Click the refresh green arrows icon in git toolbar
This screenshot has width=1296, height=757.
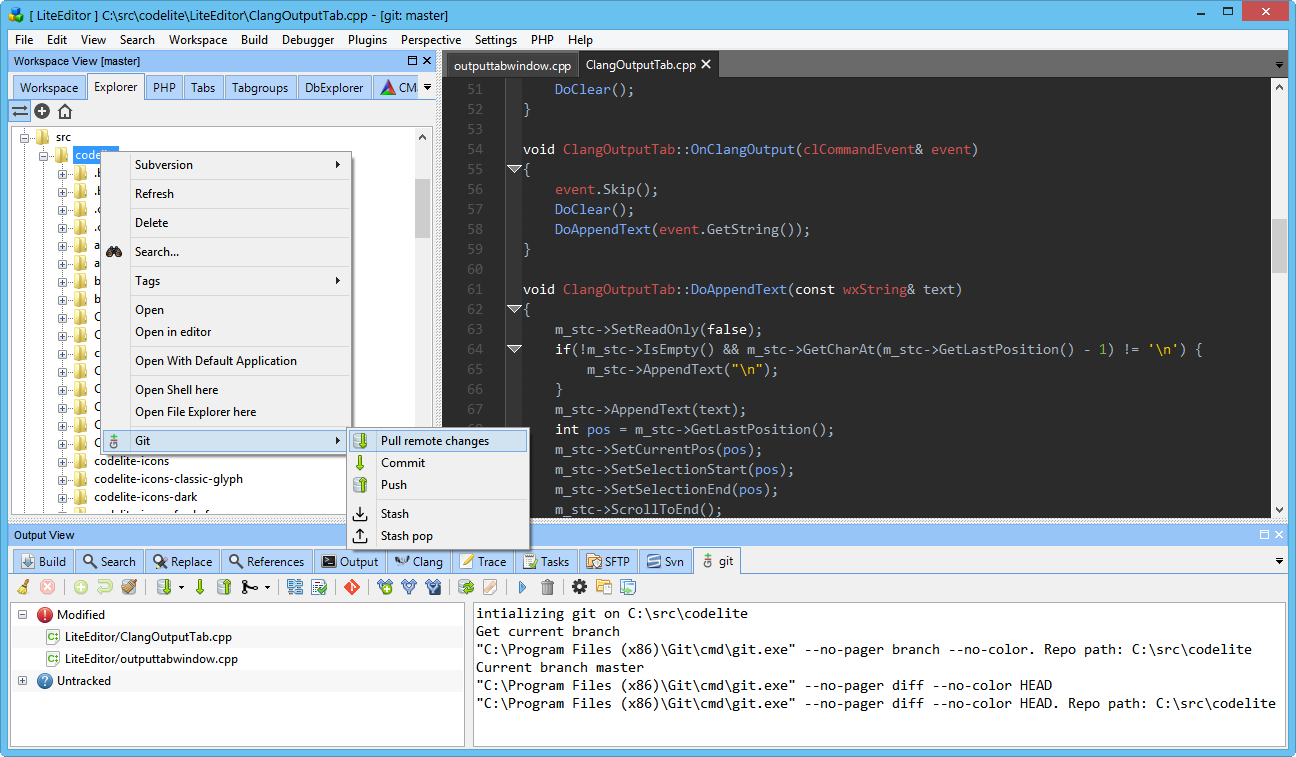[x=466, y=587]
